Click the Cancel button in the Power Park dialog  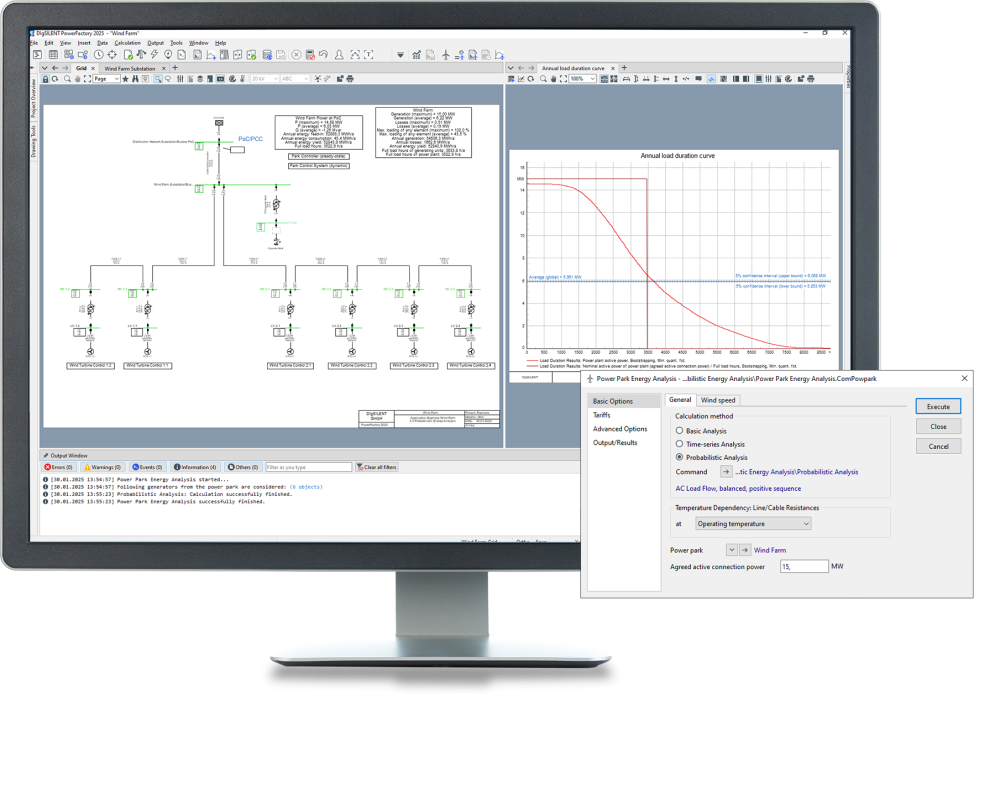[x=938, y=446]
